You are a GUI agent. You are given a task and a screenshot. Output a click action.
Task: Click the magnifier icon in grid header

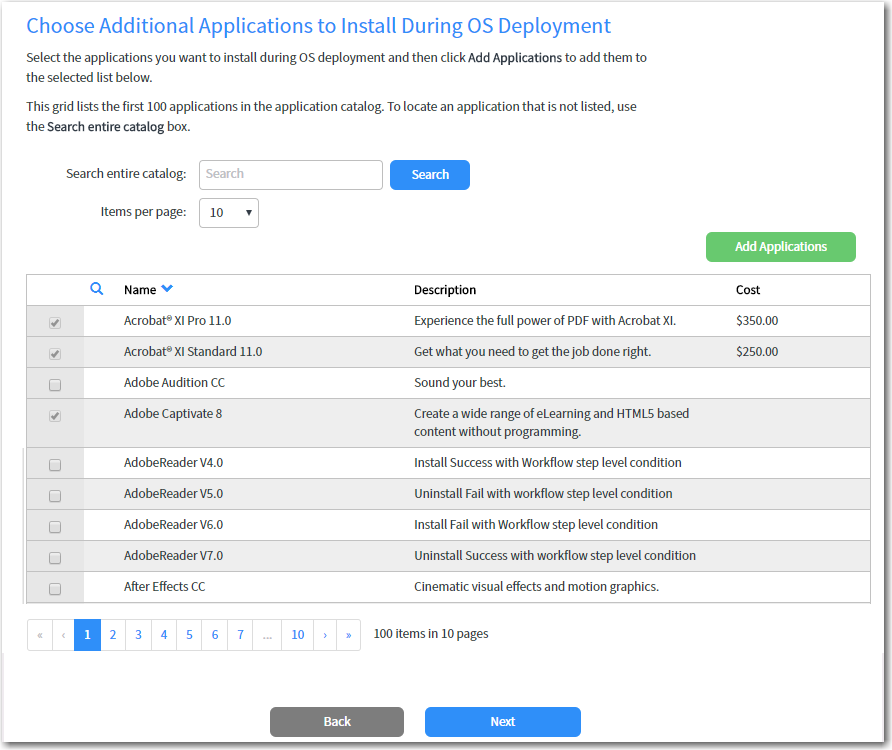(97, 289)
